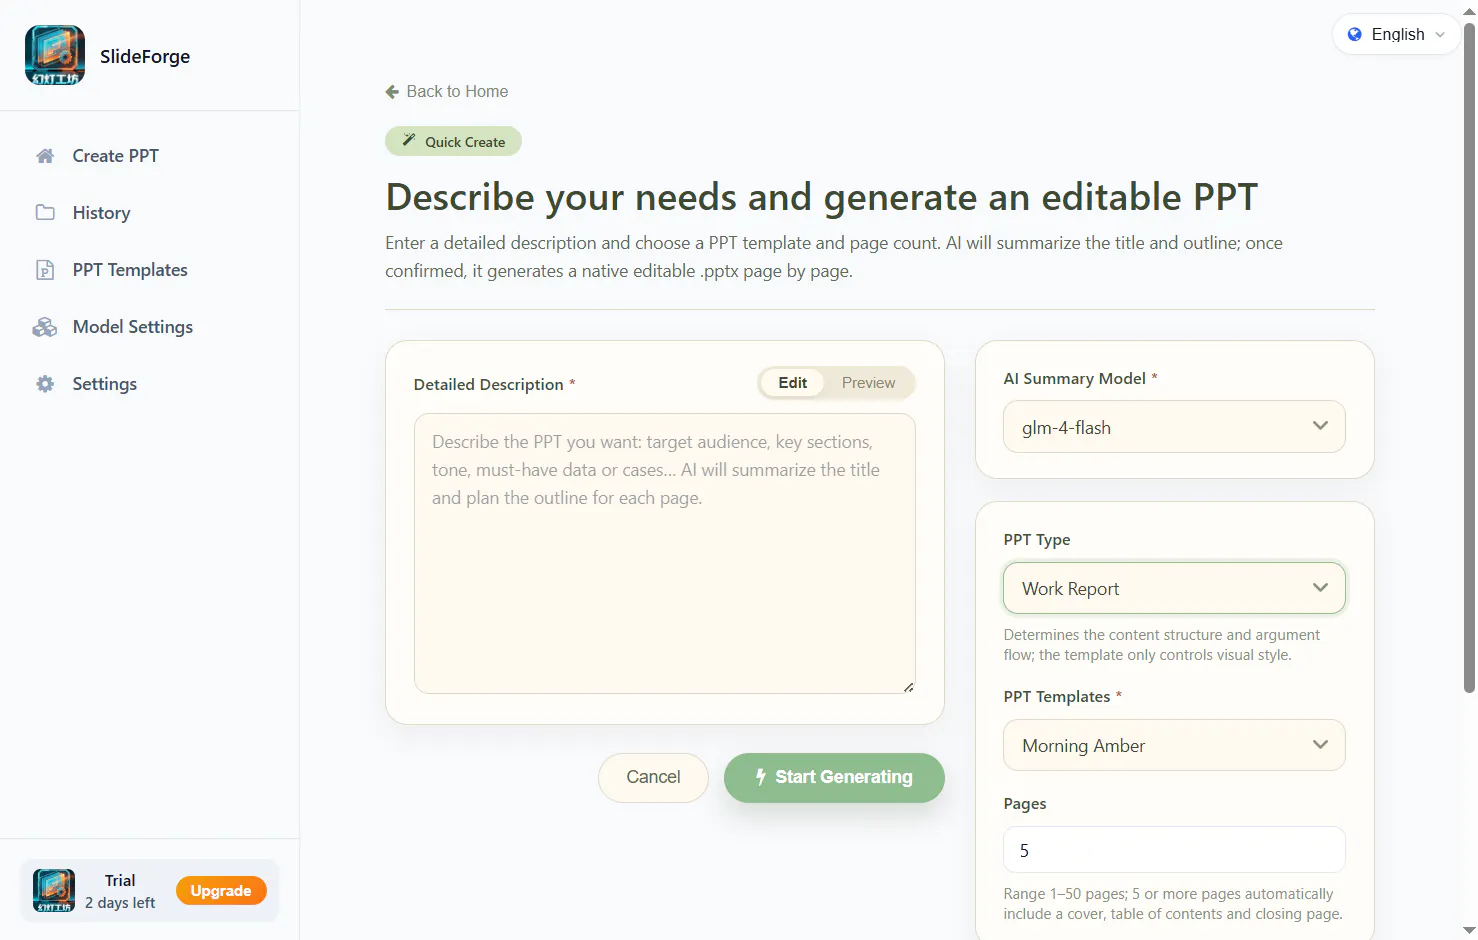
Task: Click the vertical page scrollbar
Action: click(x=1469, y=360)
